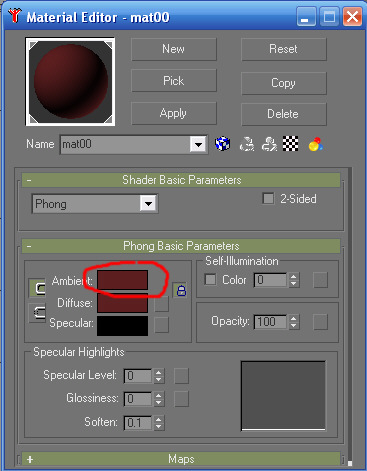Toggle the black-and-white checker background icon
The height and width of the screenshot is (471, 367).
coord(291,144)
